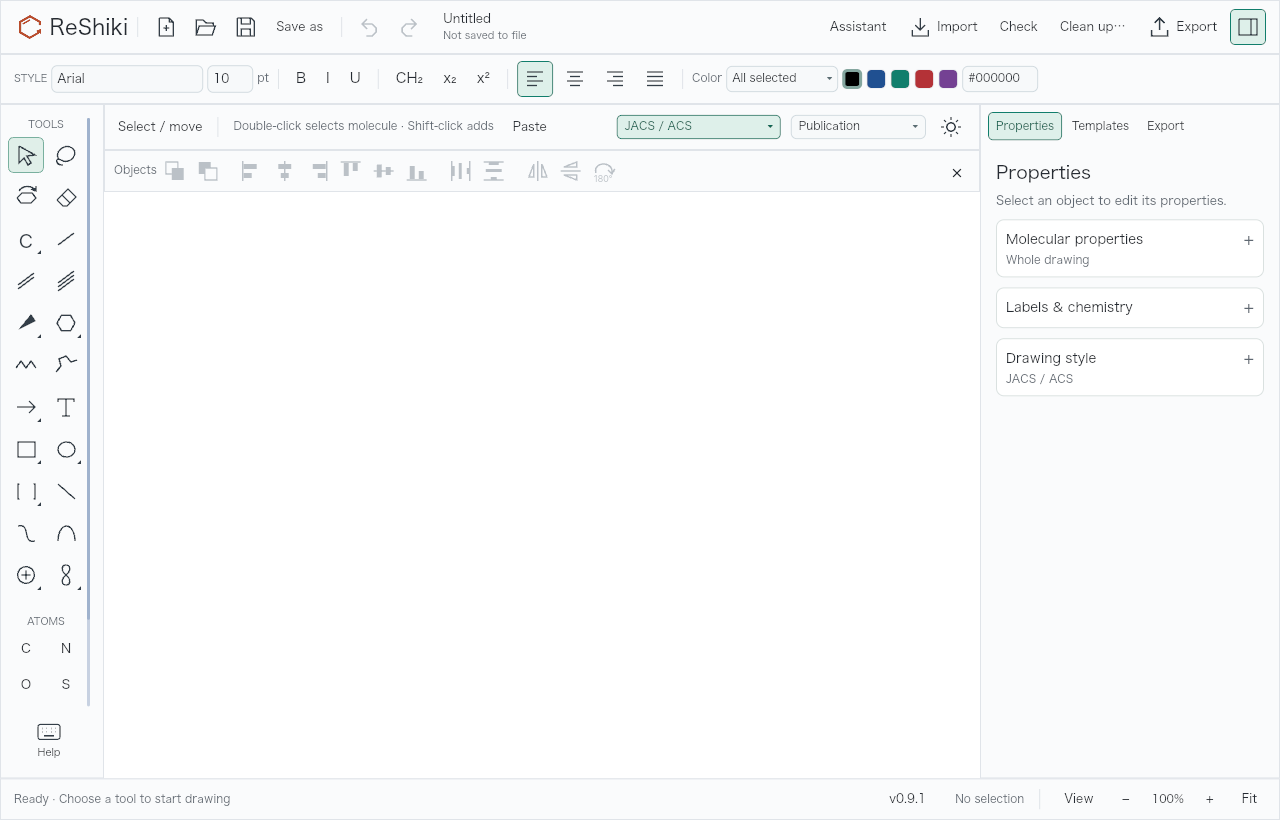Click the Fit view button
The width and height of the screenshot is (1280, 820).
(x=1249, y=799)
